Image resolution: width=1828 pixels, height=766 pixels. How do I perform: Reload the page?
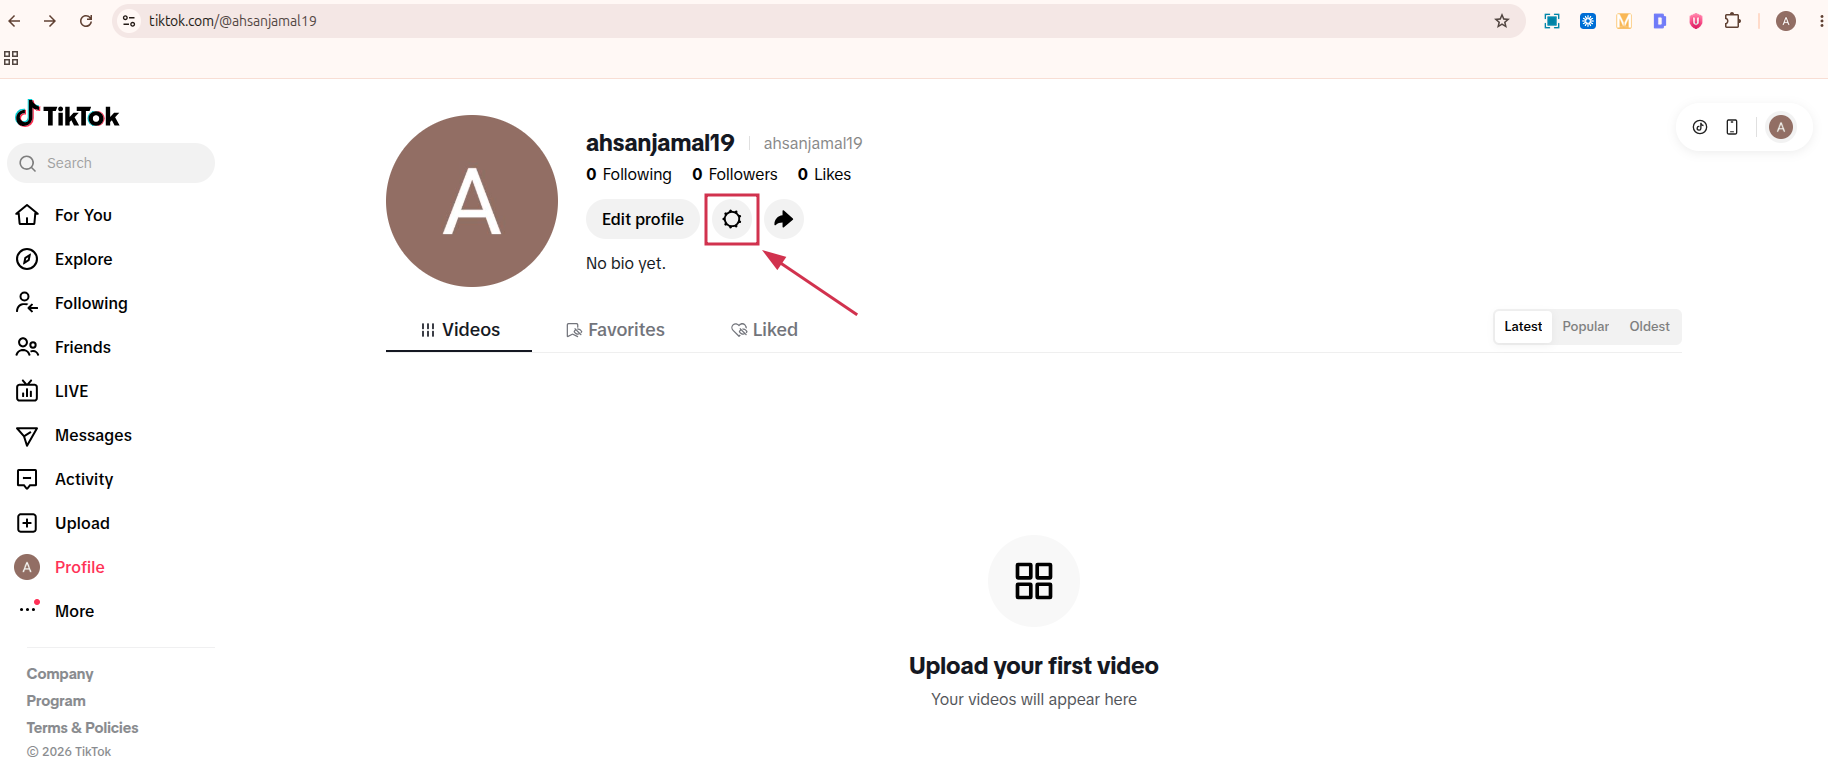point(86,21)
